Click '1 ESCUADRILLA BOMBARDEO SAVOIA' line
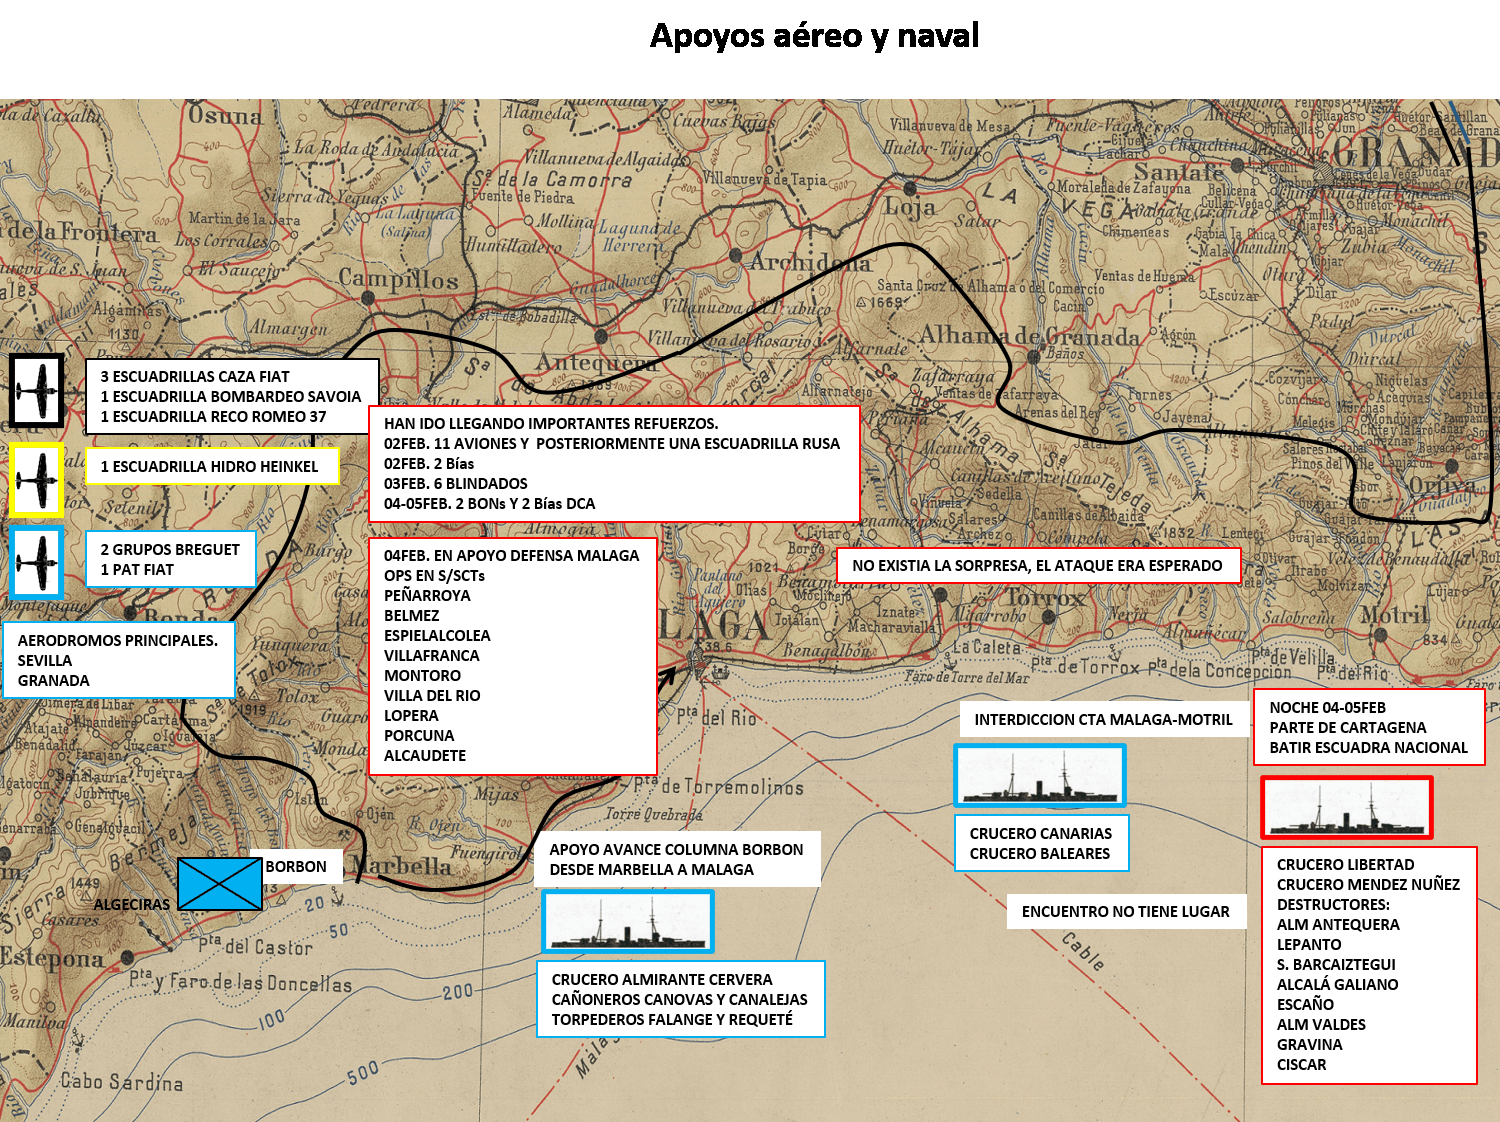Viewport: 1500px width, 1122px height. [231, 397]
